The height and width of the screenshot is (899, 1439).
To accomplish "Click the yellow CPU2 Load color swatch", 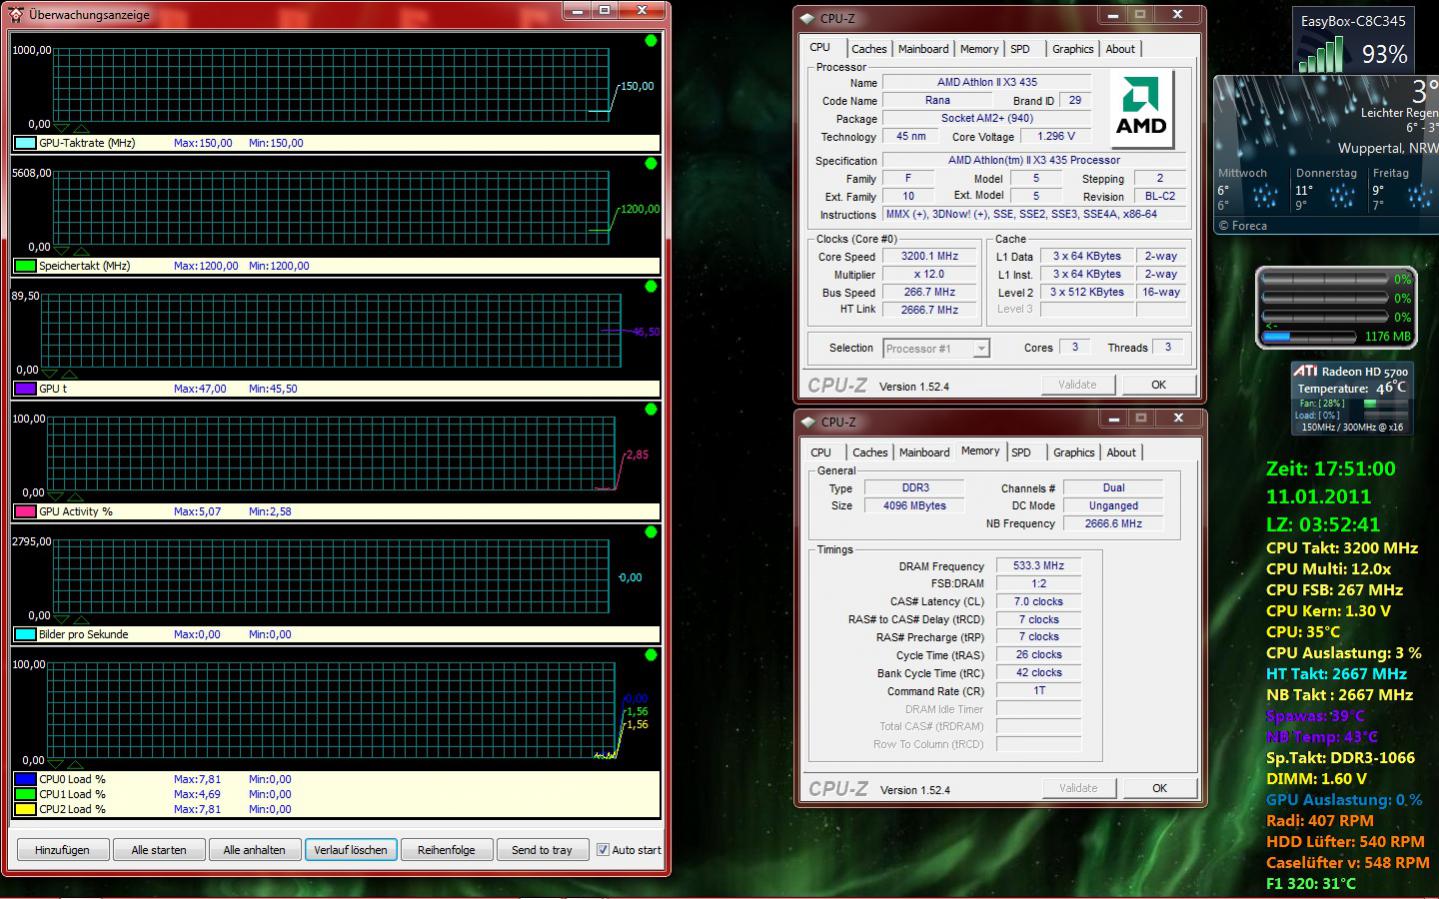I will click(25, 809).
